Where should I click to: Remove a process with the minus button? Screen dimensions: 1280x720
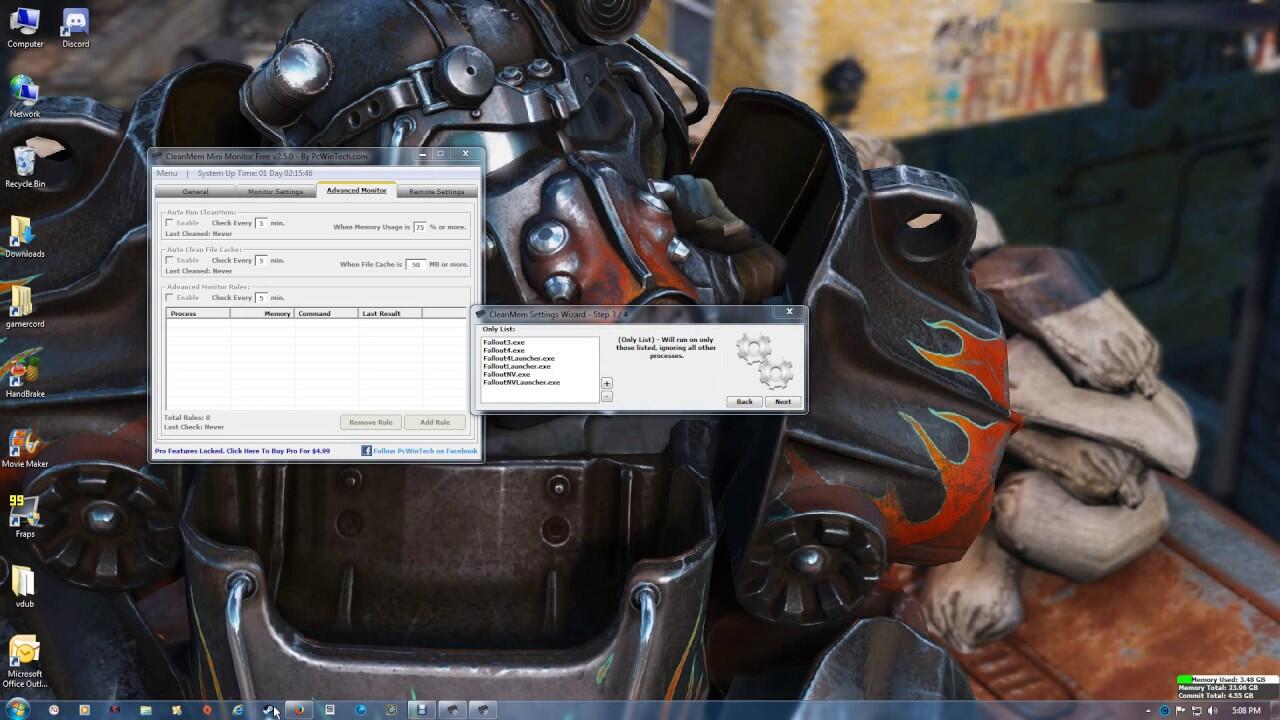[x=606, y=397]
